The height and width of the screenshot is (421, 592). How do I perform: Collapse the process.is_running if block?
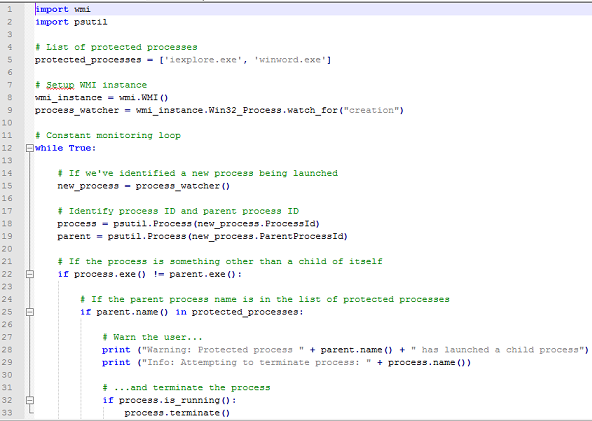pyautogui.click(x=30, y=400)
